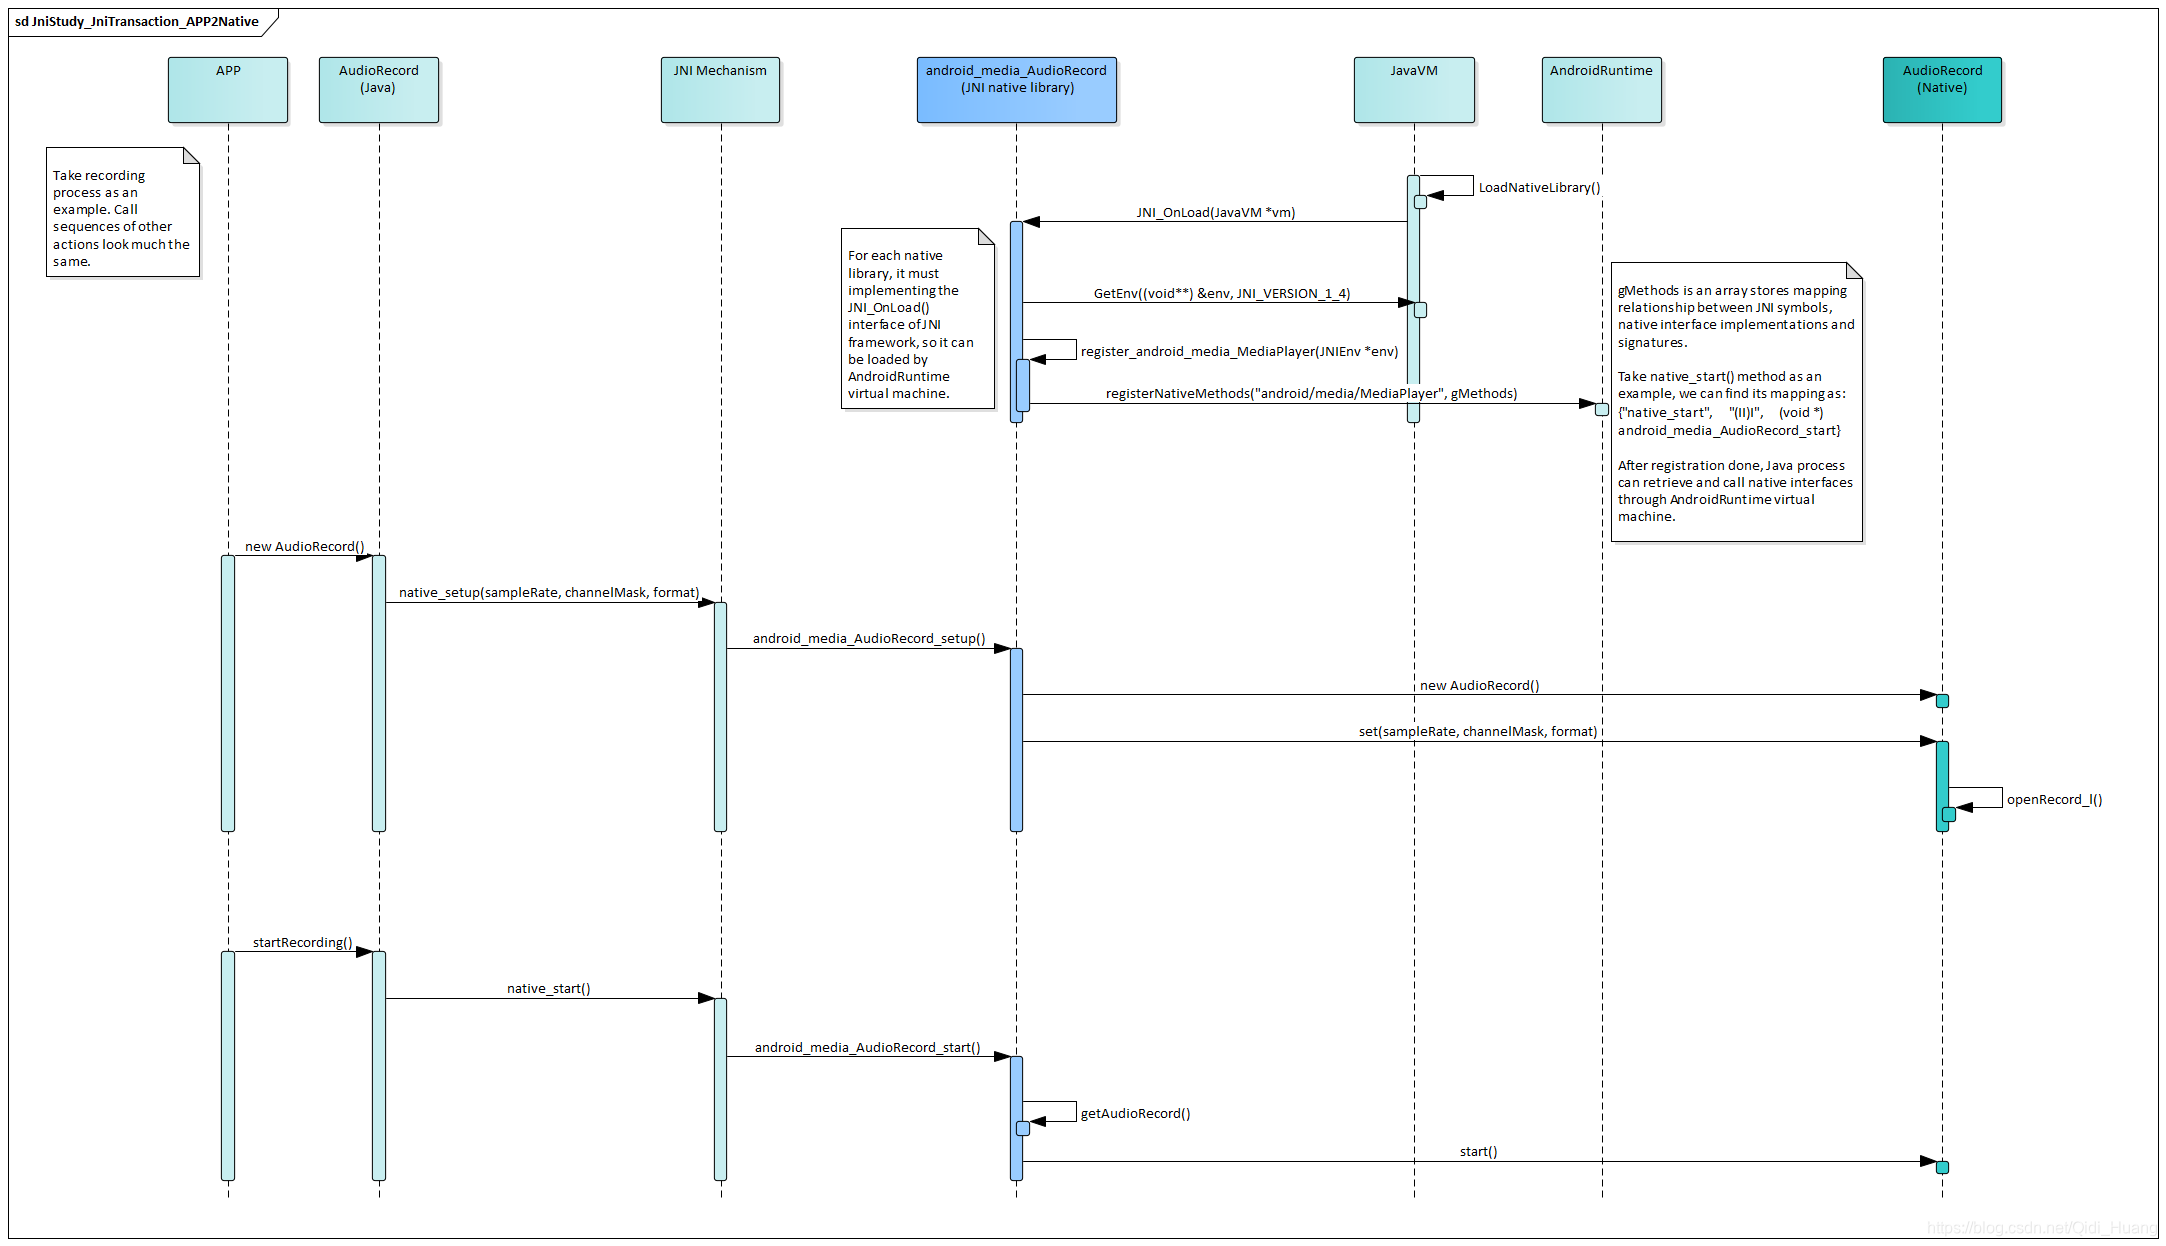2166x1246 pixels.
Task: Click the android_media_AudioRecord JNI native library box
Action: (1016, 90)
